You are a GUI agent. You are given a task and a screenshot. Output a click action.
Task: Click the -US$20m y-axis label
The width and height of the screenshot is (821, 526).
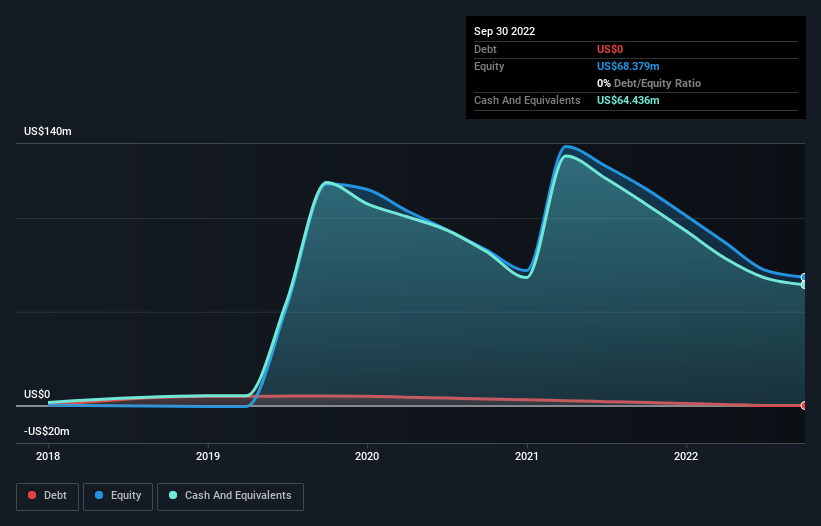tap(47, 431)
